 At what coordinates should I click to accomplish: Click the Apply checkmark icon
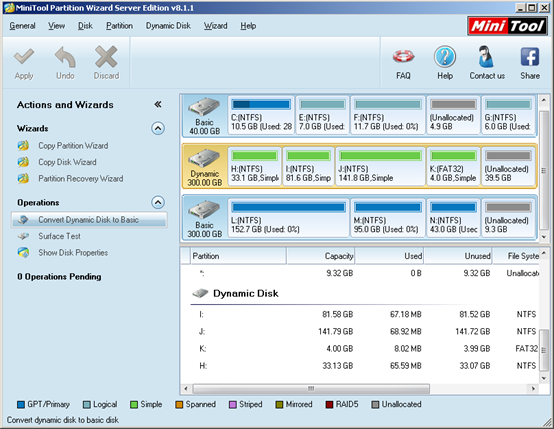click(x=24, y=57)
